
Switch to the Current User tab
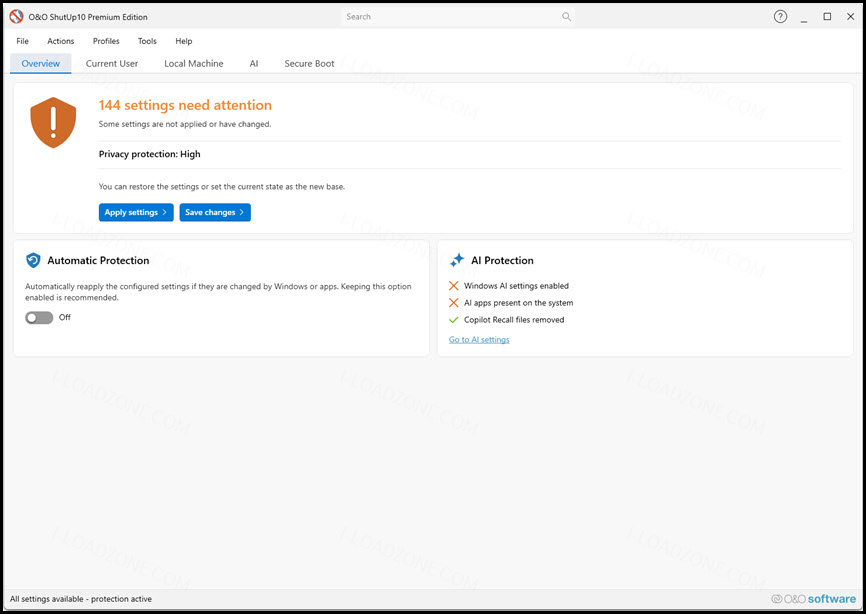click(112, 63)
